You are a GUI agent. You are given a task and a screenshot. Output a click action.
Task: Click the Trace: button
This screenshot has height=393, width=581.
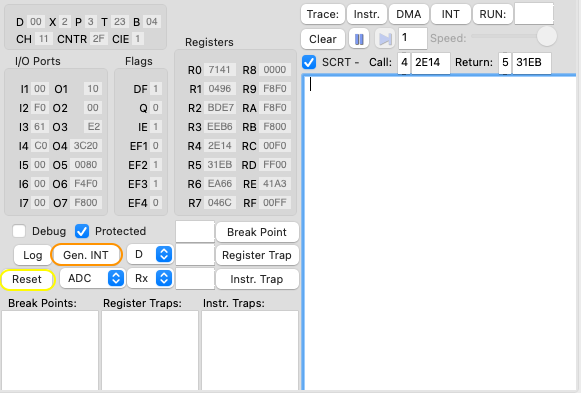(x=323, y=14)
